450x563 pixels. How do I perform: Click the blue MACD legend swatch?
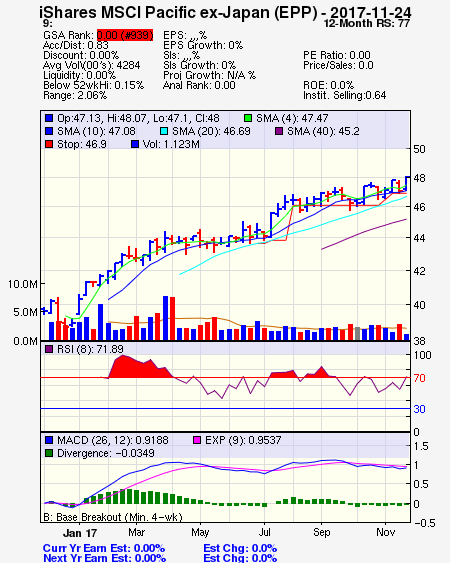tap(49, 440)
